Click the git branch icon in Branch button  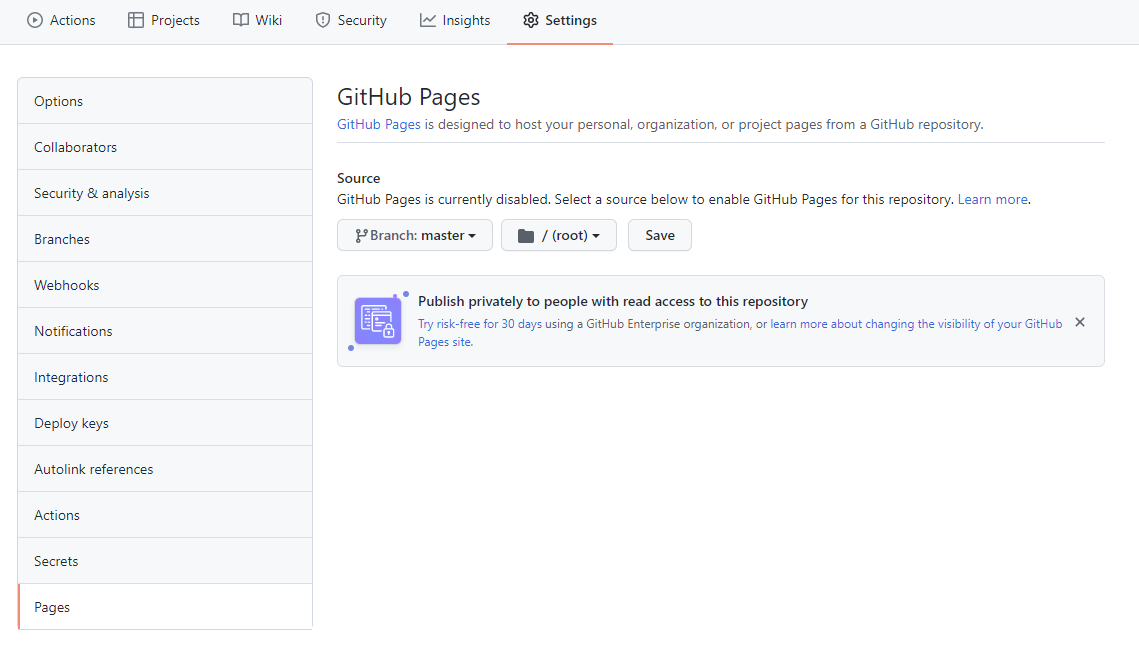point(361,235)
